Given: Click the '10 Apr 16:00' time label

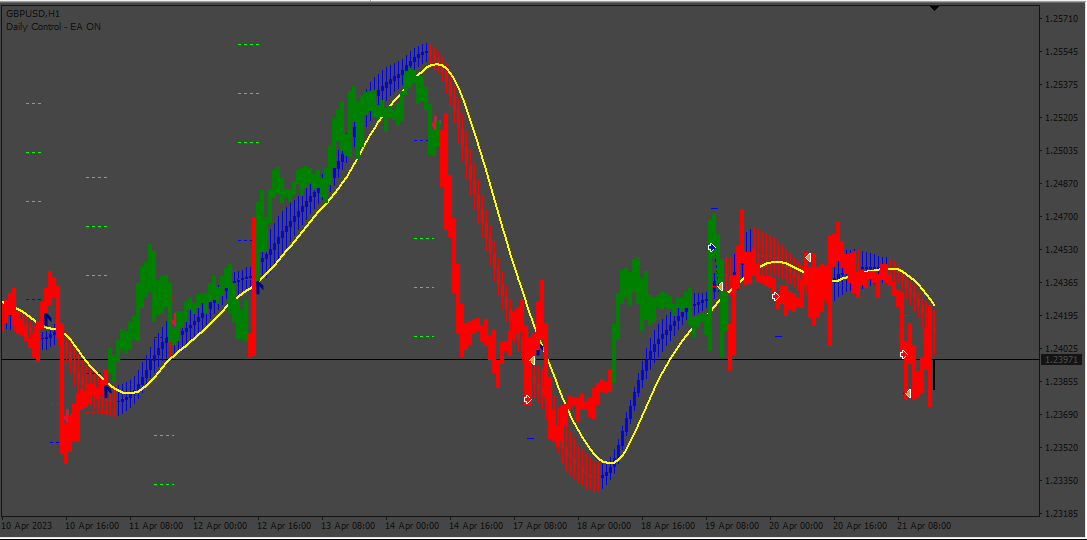Looking at the screenshot, I should coord(92,526).
